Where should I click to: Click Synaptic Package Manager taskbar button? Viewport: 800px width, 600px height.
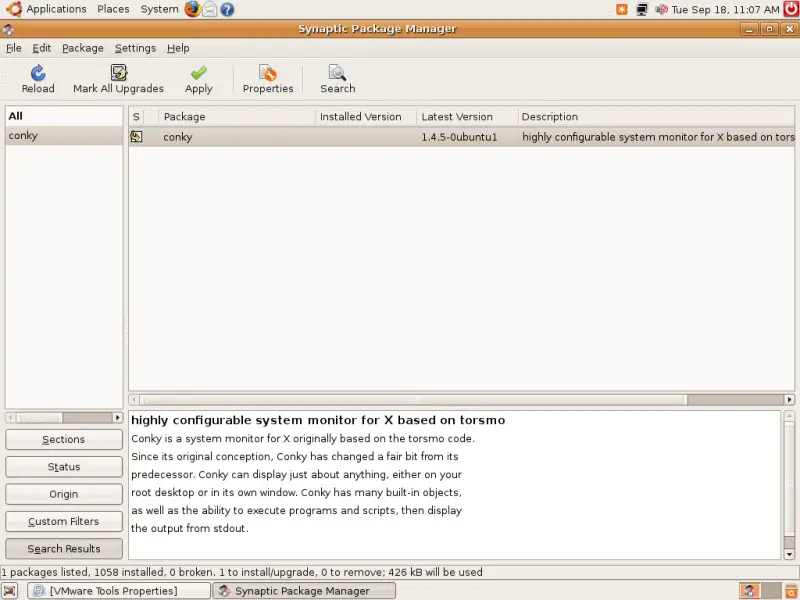(304, 591)
